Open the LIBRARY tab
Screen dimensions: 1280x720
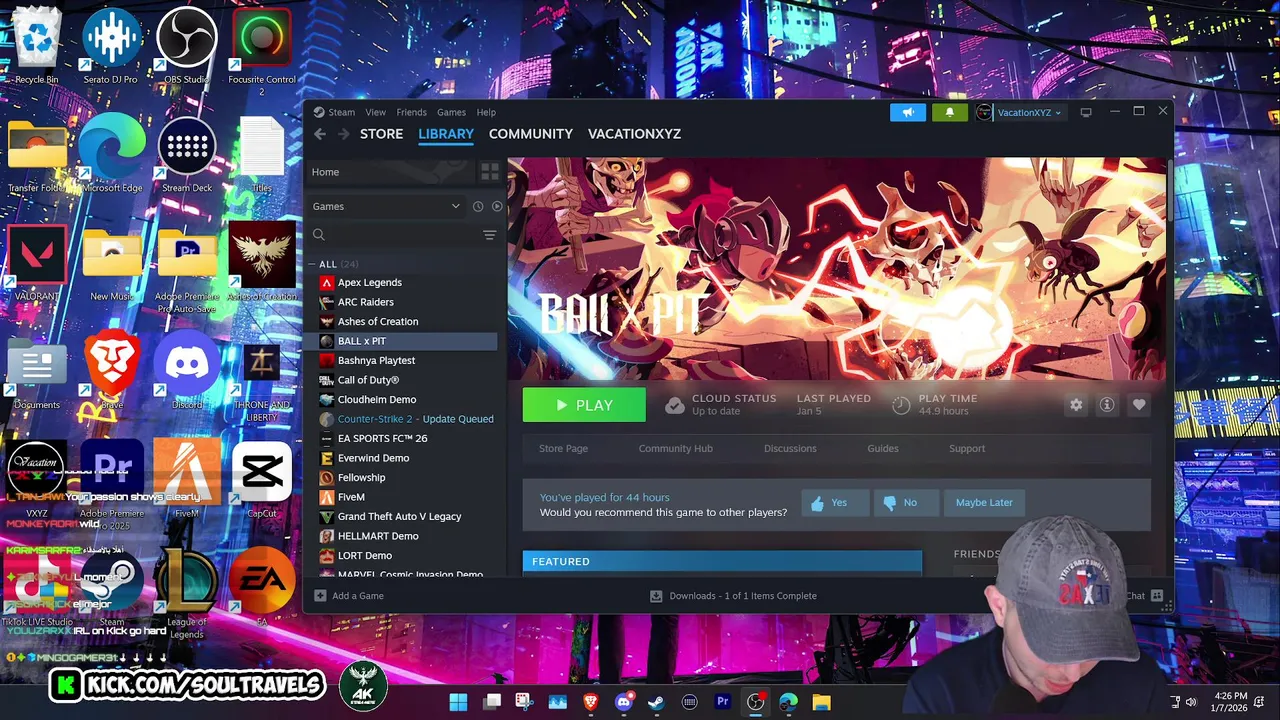(446, 134)
